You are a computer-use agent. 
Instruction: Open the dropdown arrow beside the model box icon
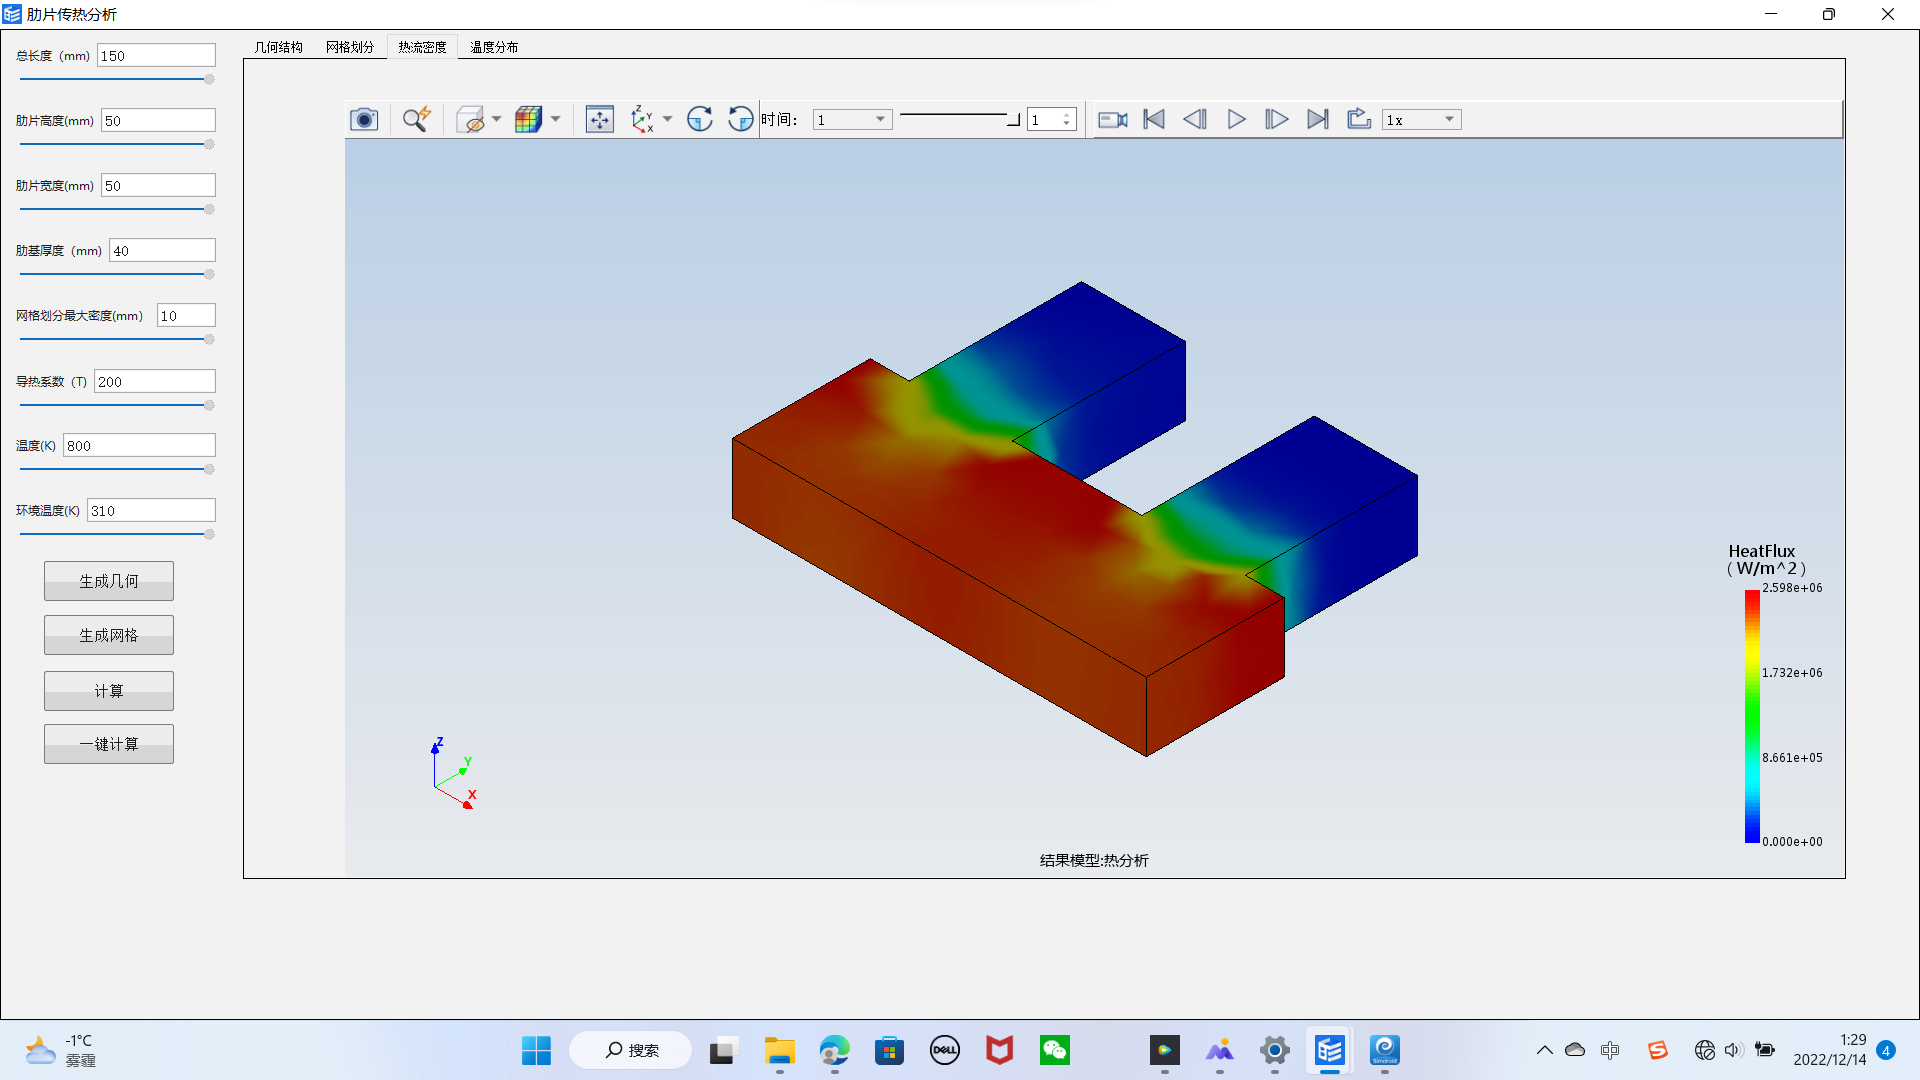[x=496, y=120]
